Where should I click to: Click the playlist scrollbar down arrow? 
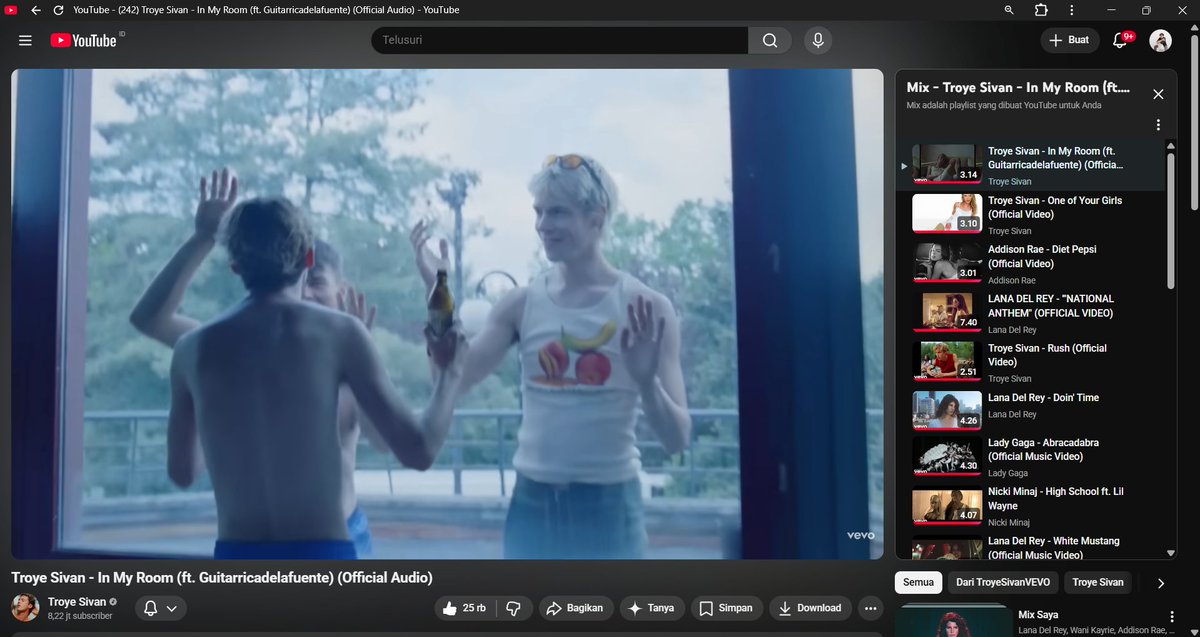[x=1171, y=553]
